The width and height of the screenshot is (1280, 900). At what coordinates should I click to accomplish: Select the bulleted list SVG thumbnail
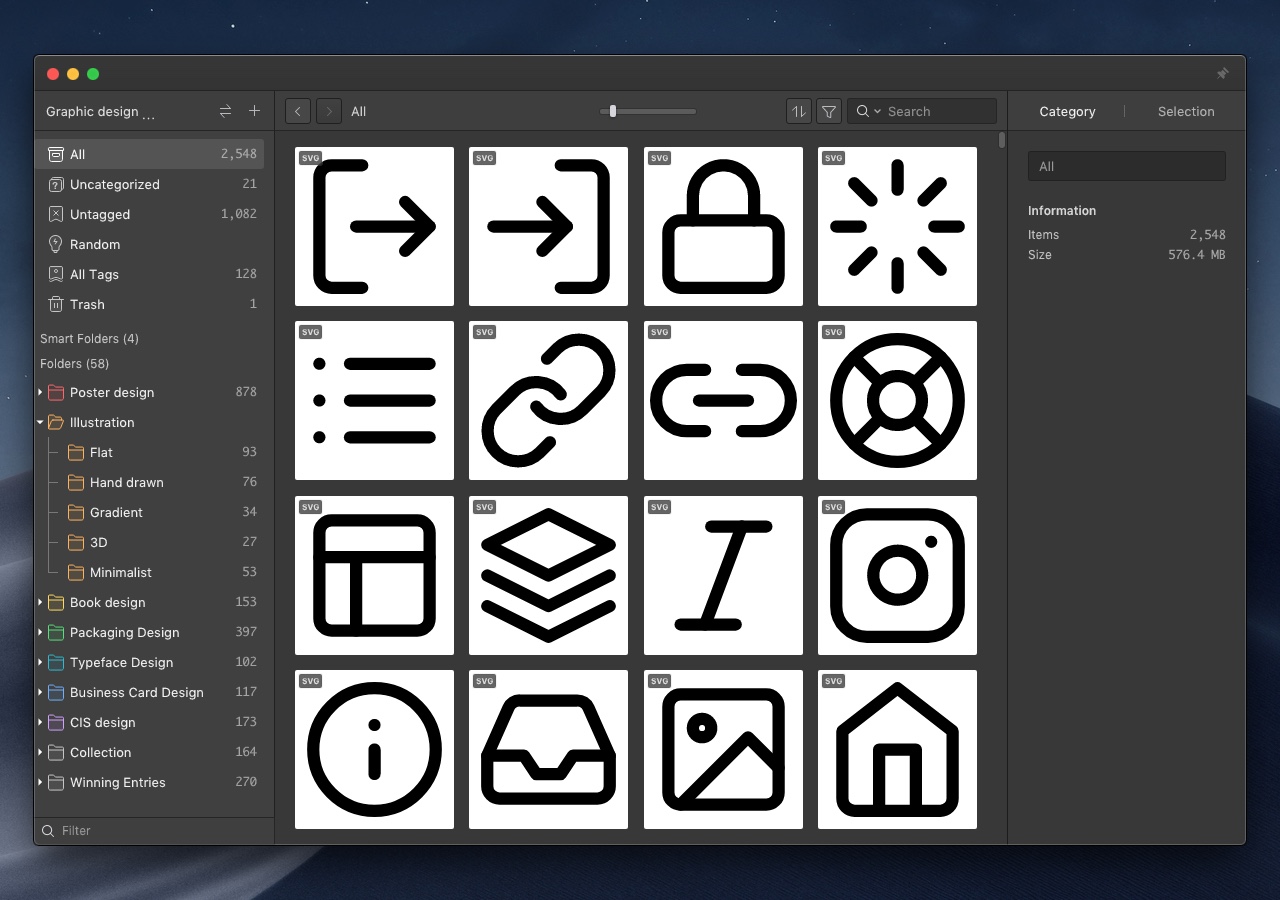click(x=374, y=400)
